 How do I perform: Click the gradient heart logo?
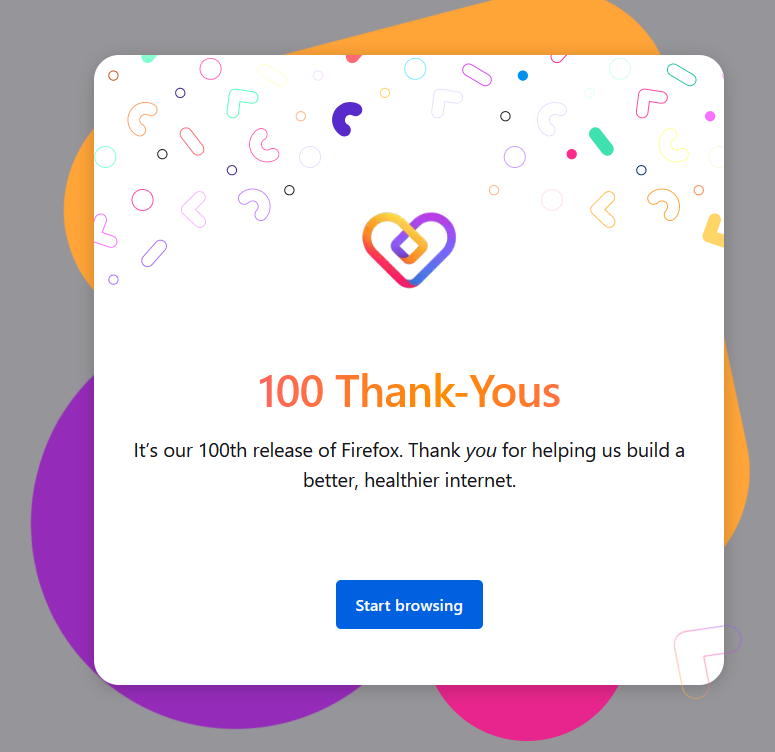[x=409, y=247]
